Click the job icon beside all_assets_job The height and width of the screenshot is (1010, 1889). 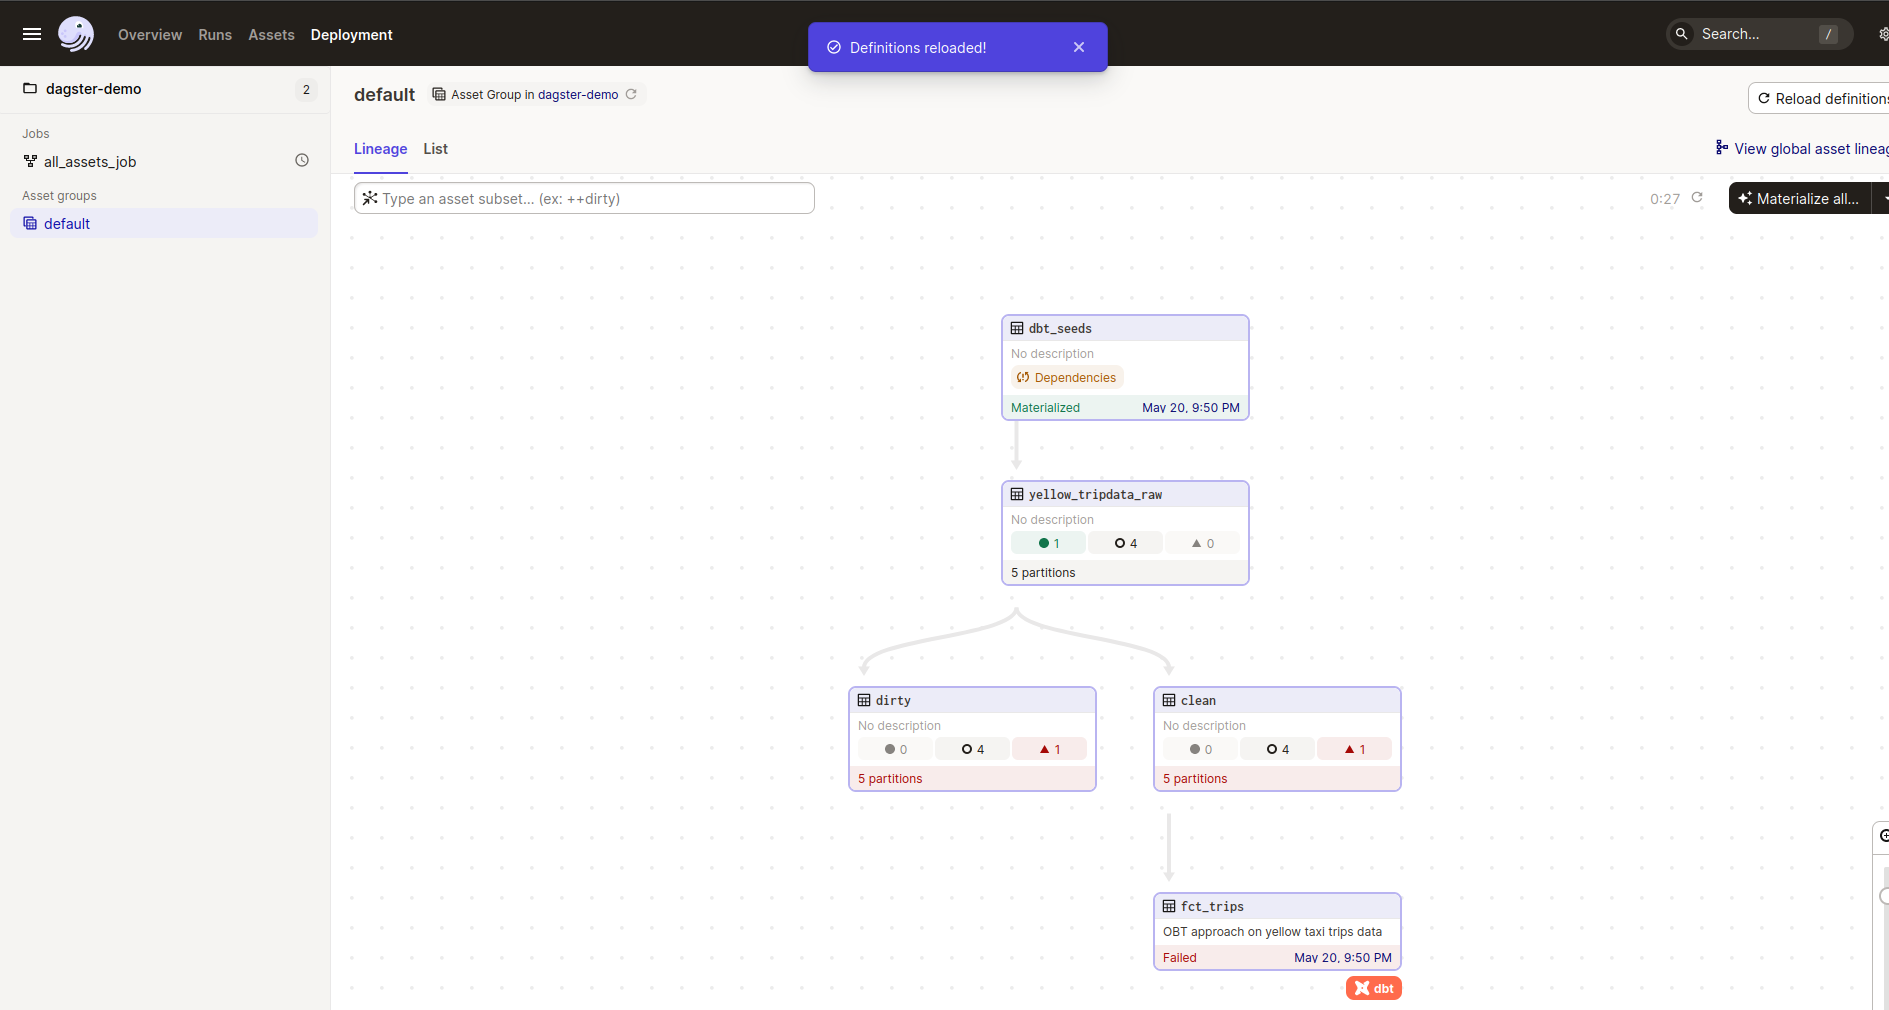(x=30, y=161)
